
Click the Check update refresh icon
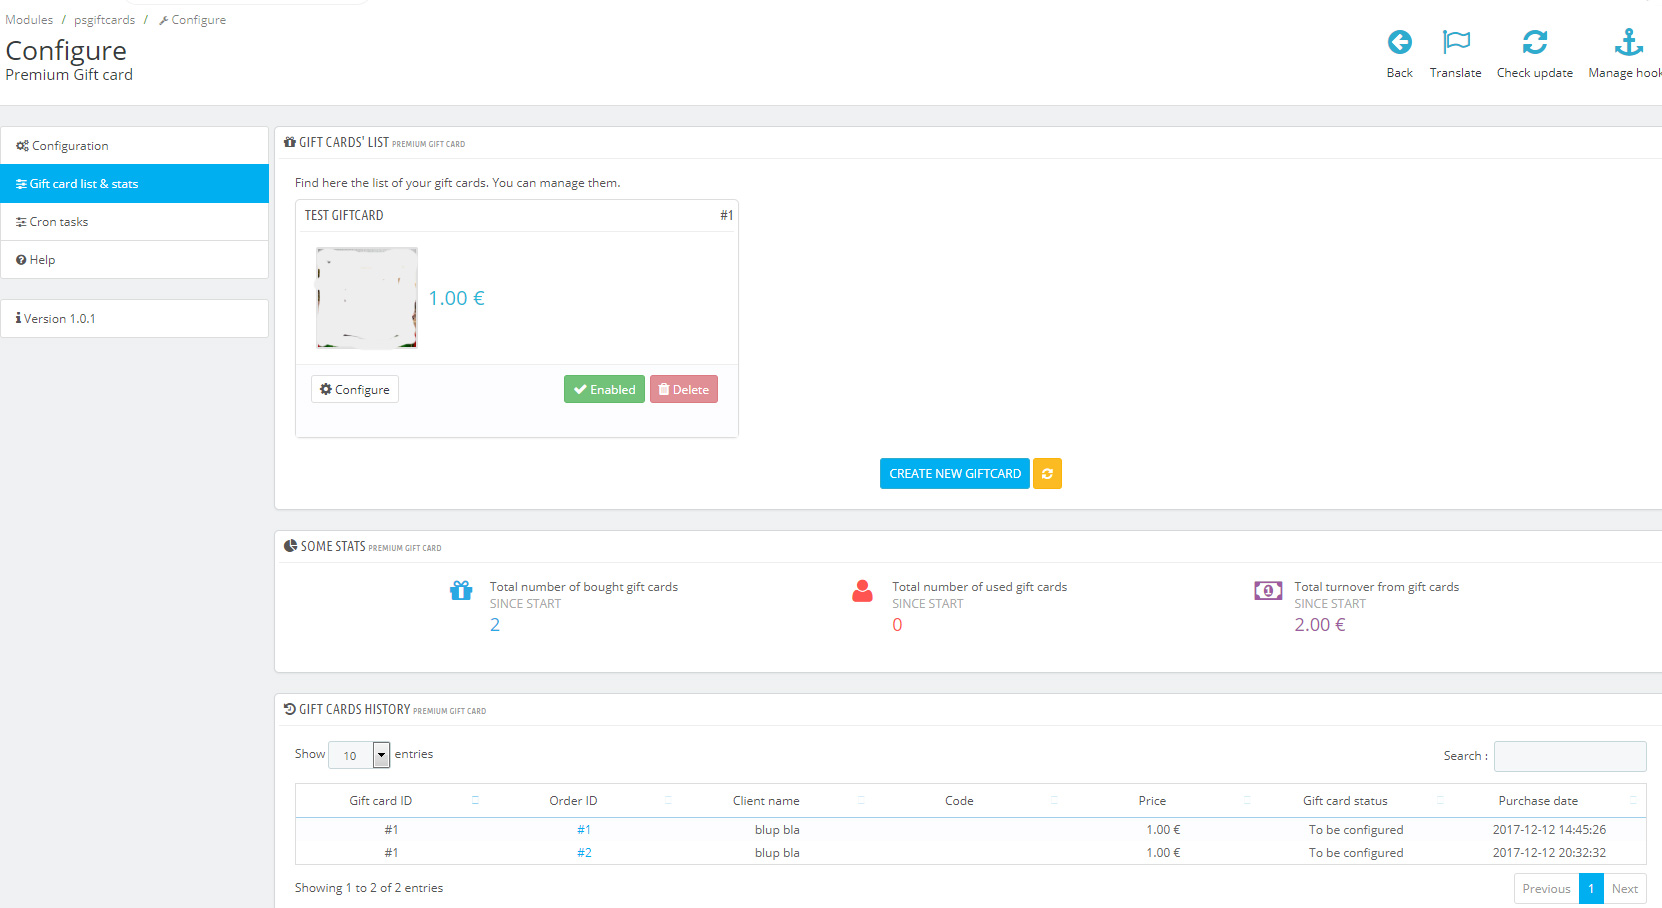point(1534,42)
